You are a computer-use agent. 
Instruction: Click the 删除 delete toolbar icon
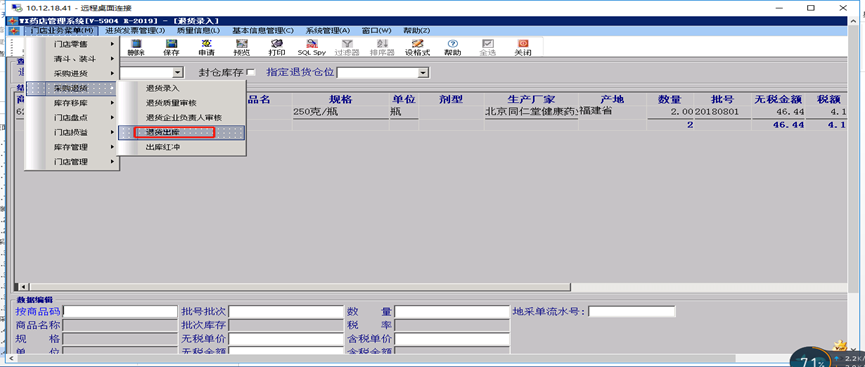pos(136,47)
